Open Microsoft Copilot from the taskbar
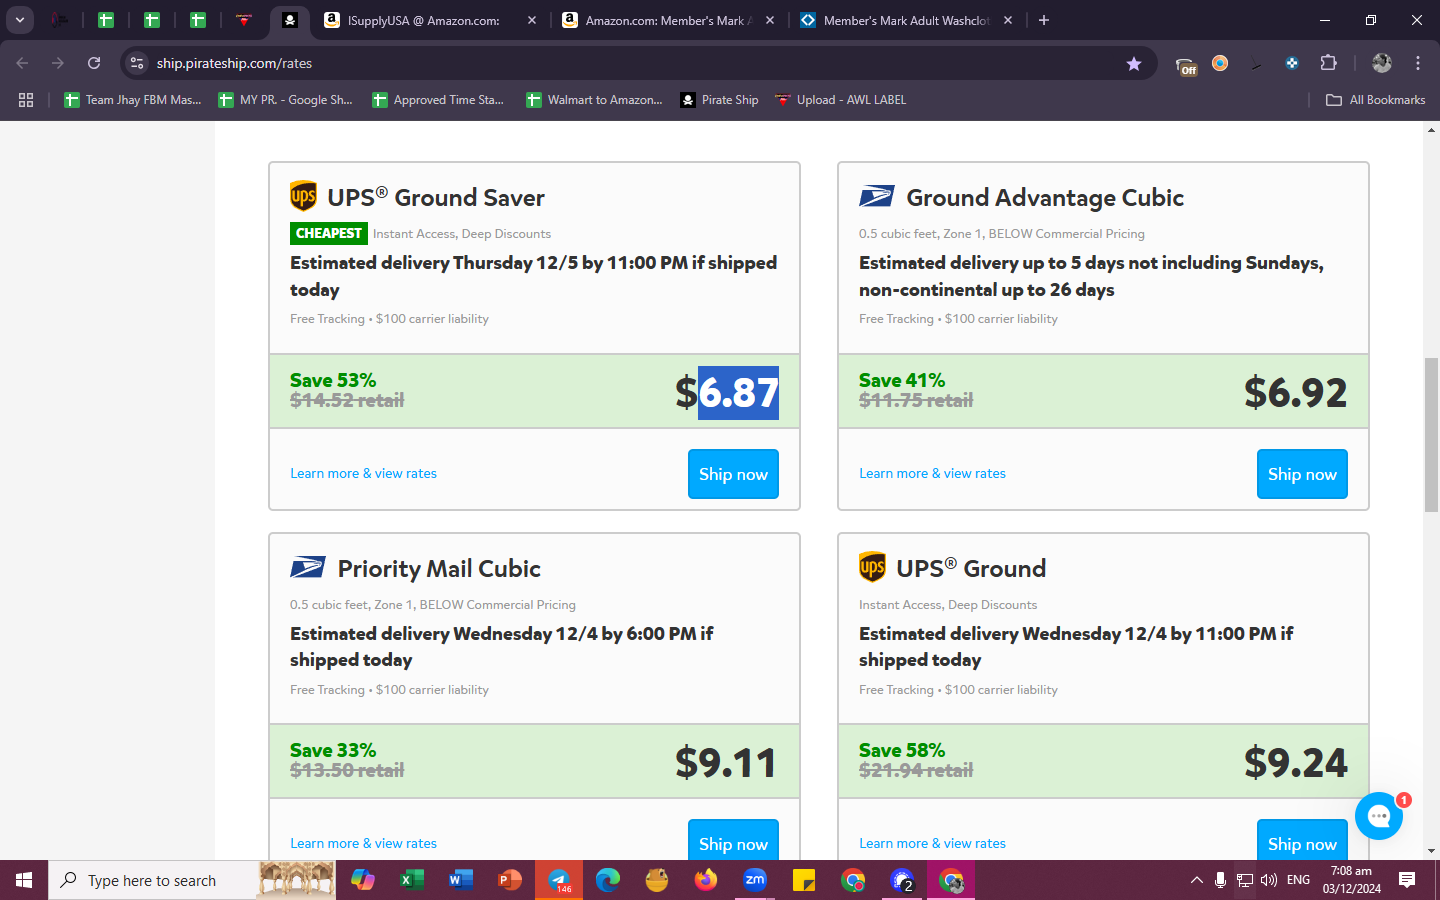The width and height of the screenshot is (1440, 900). coord(362,880)
